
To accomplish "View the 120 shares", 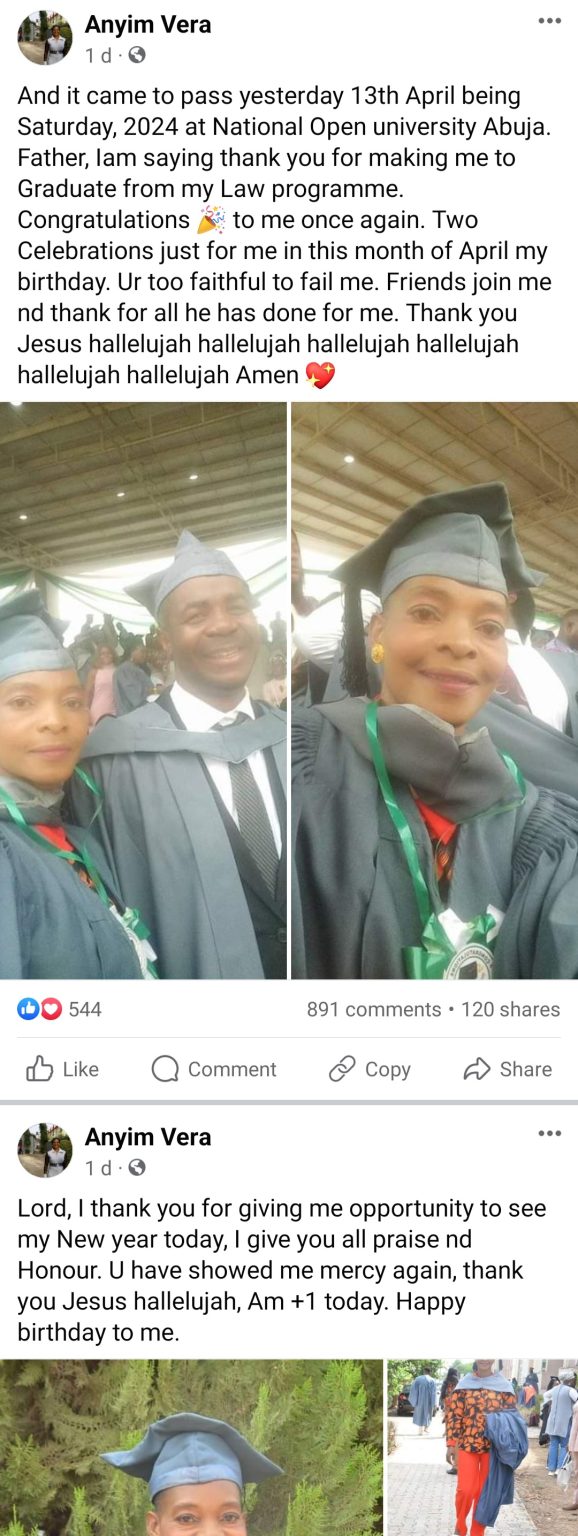I will click(510, 1009).
